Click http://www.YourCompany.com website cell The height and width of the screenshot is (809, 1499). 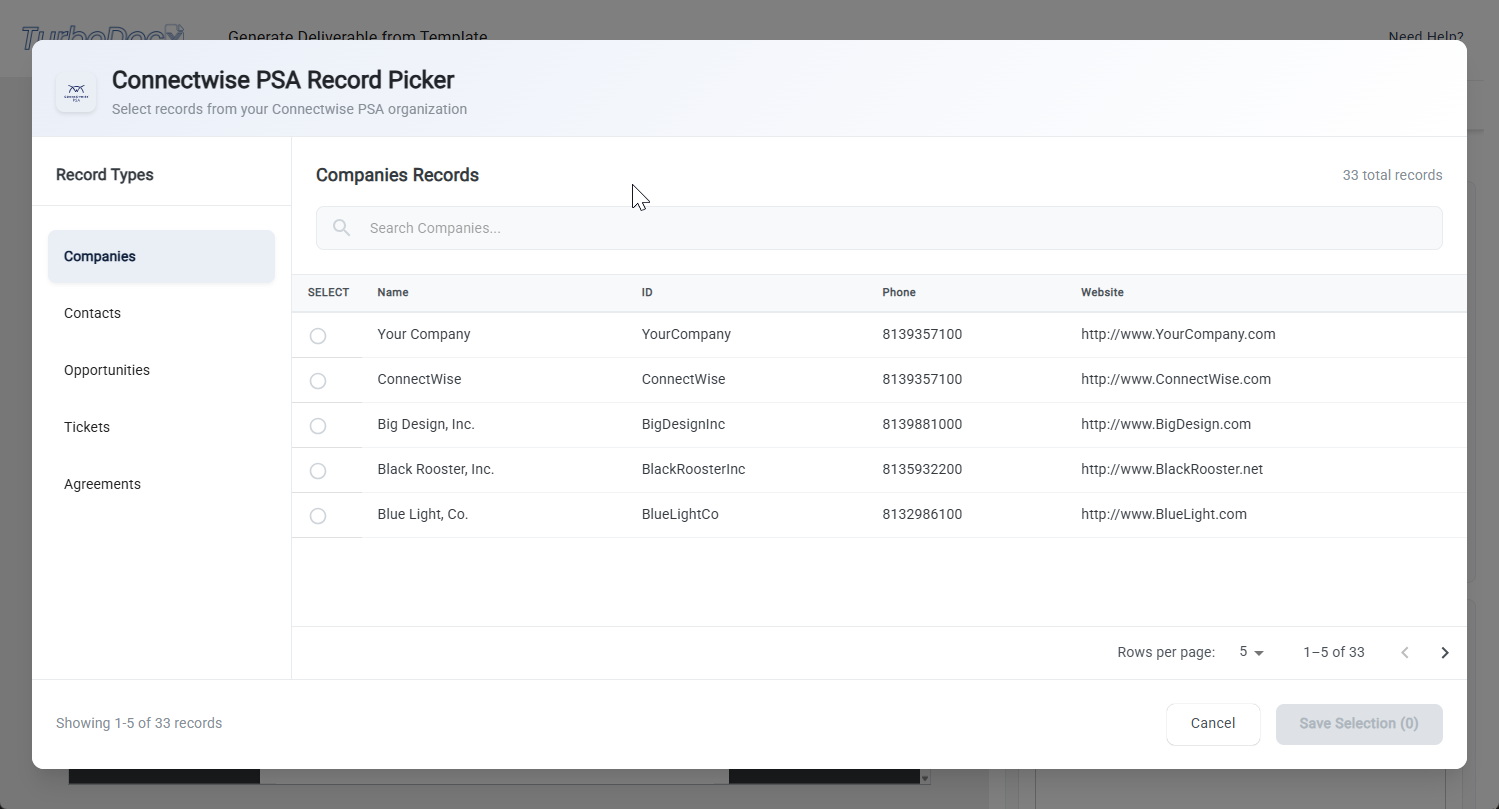tap(1178, 334)
